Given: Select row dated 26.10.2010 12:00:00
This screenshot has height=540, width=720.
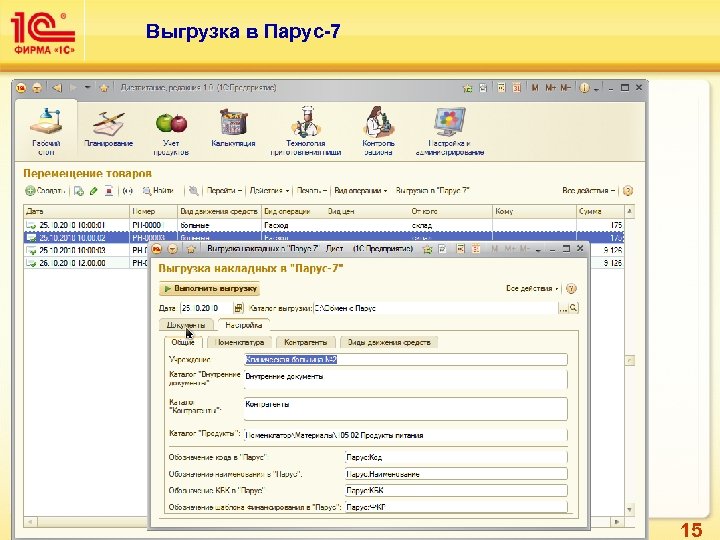Looking at the screenshot, I should (87, 263).
